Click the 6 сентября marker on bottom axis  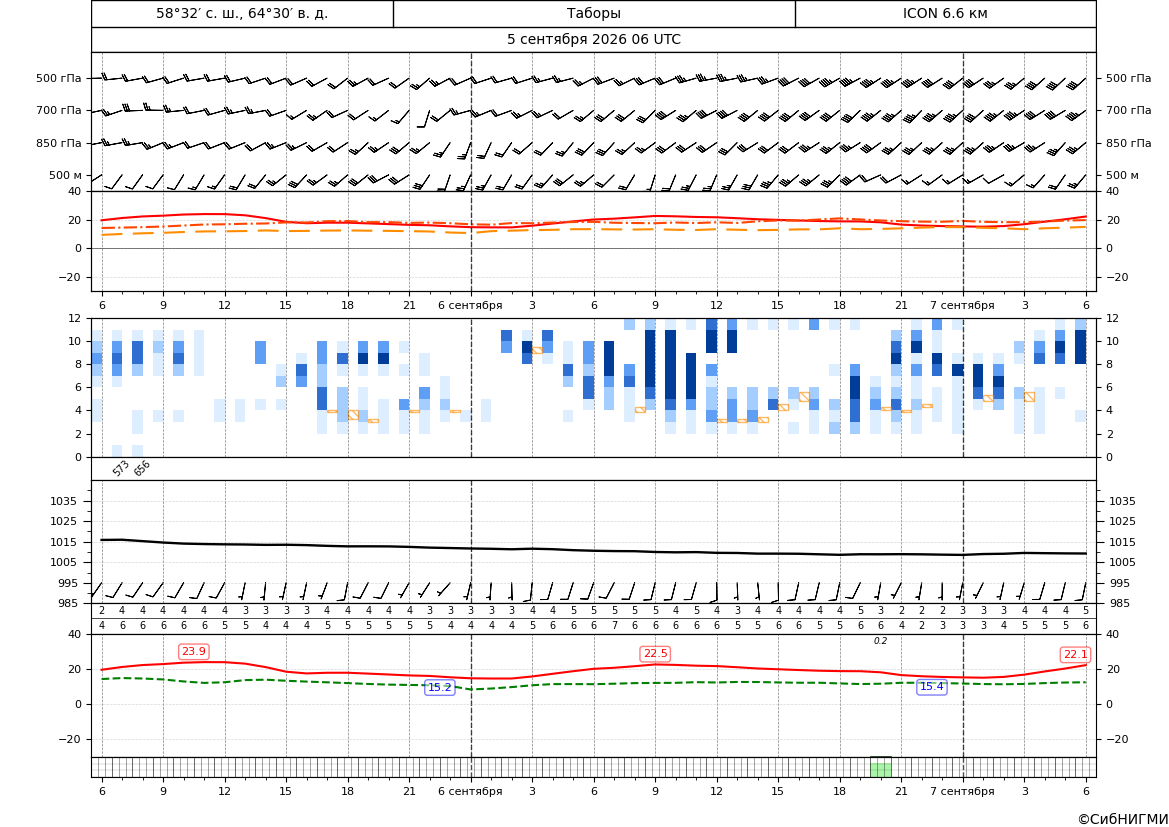(x=470, y=791)
